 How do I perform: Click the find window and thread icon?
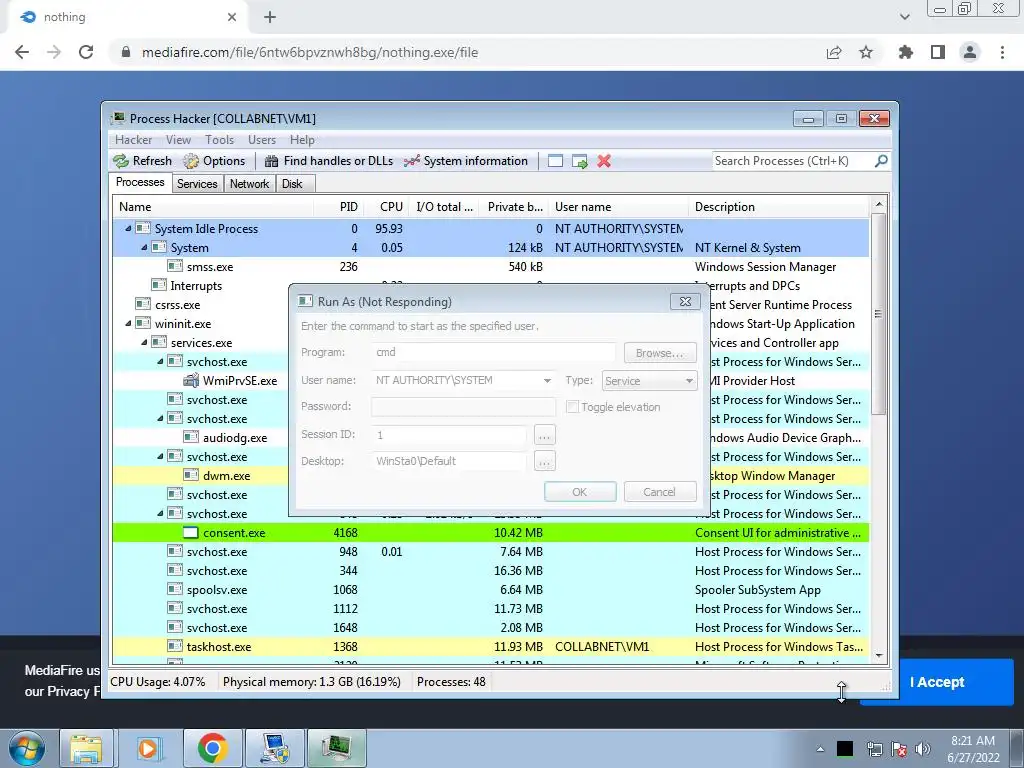click(x=579, y=161)
